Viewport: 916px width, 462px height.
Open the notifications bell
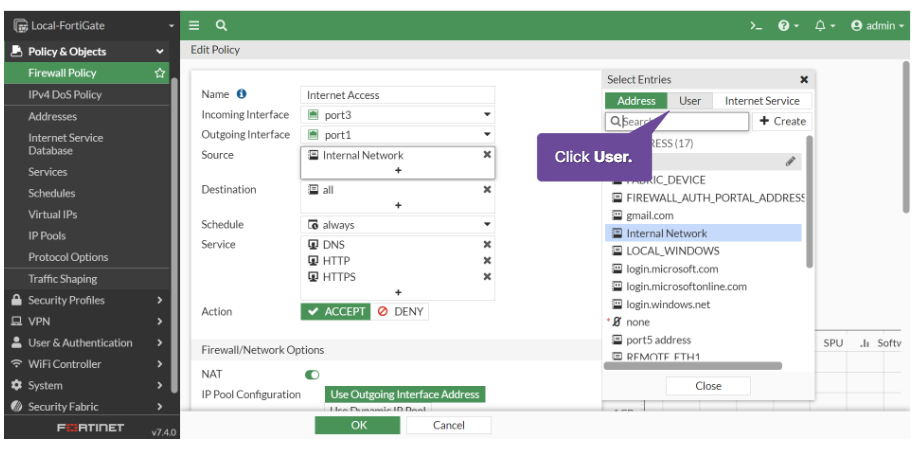[824, 26]
